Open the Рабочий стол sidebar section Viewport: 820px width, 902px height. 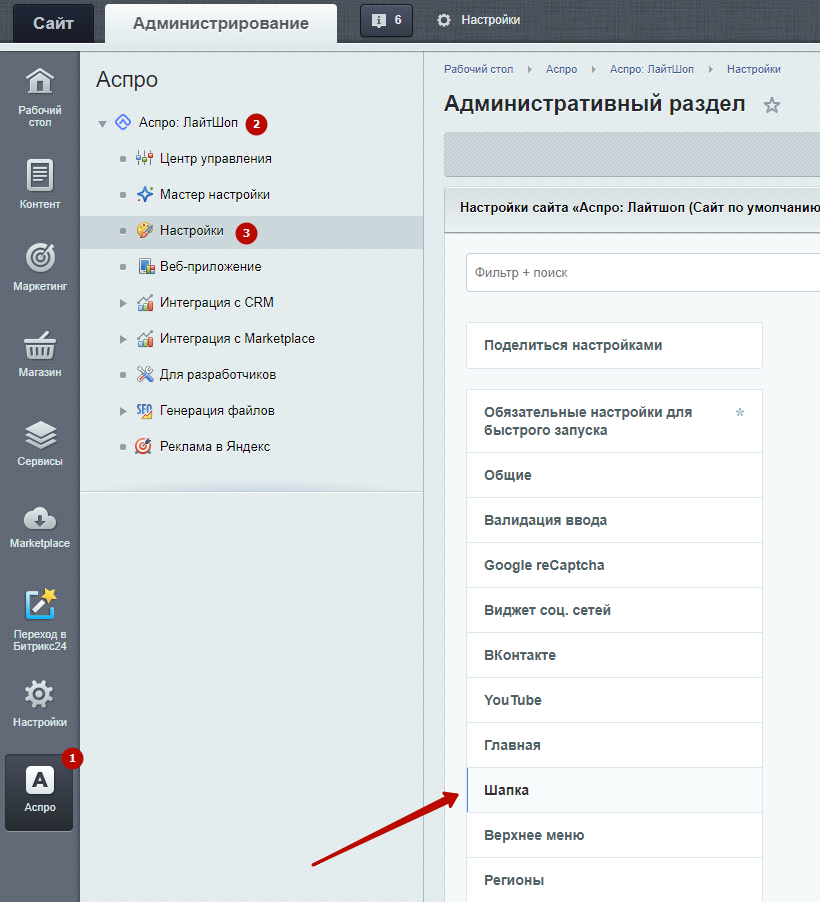coord(40,97)
